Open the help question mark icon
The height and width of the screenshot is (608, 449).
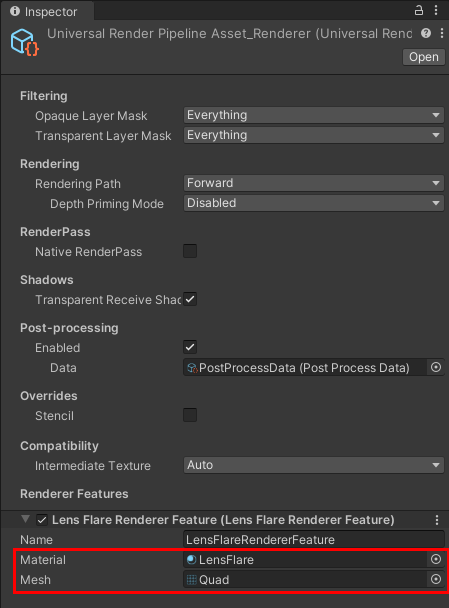[426, 33]
